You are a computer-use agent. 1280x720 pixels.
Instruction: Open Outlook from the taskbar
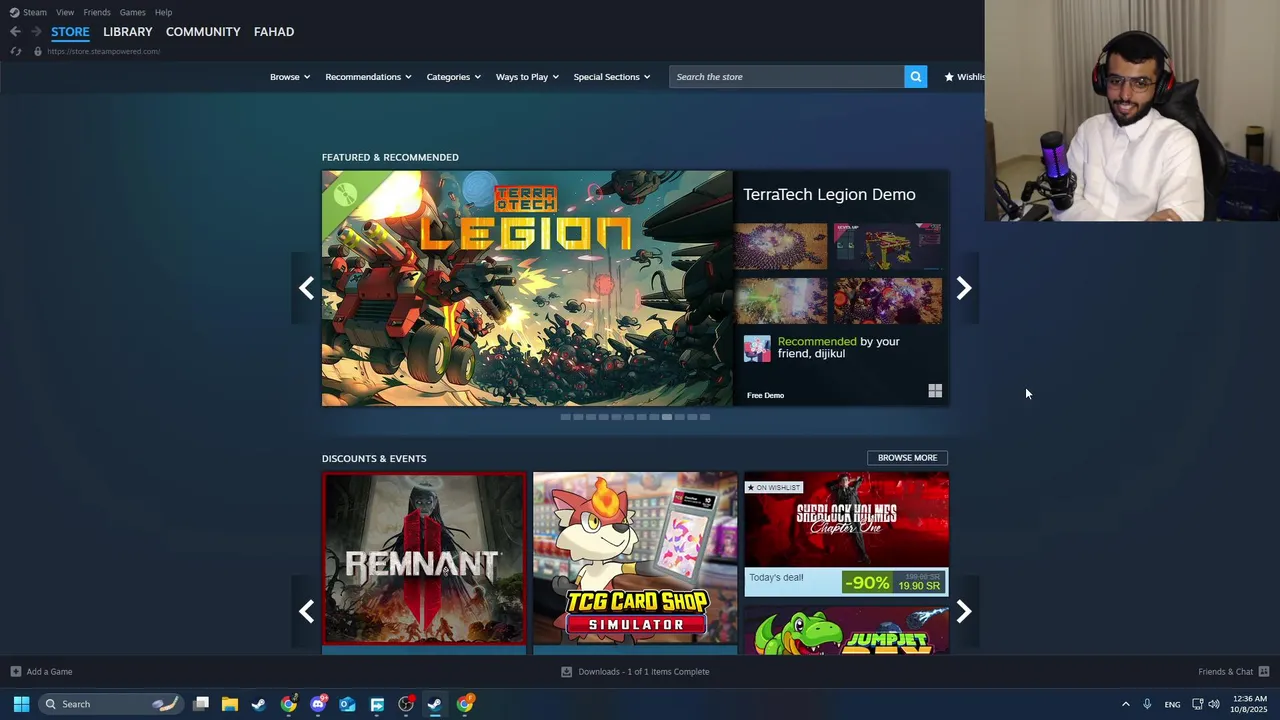pos(347,704)
